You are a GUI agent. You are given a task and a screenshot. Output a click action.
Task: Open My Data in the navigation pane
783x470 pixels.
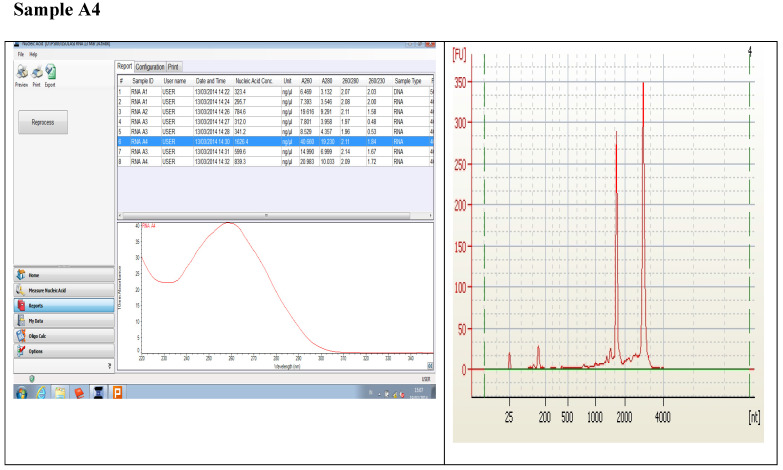click(x=64, y=321)
